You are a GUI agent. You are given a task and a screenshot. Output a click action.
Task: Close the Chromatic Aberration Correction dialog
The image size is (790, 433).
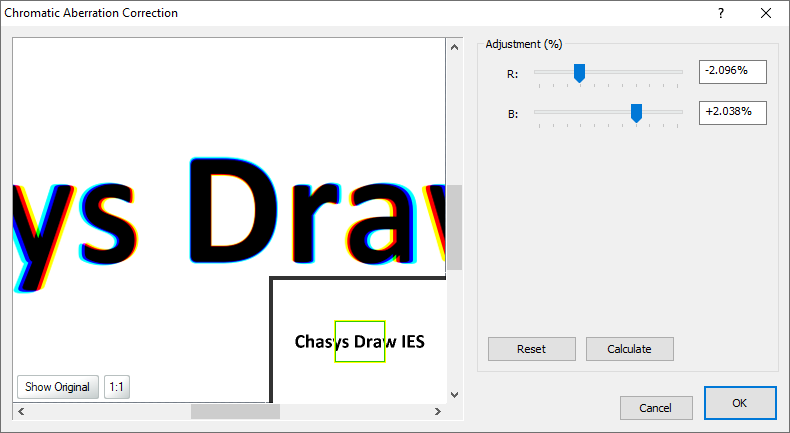(x=766, y=13)
